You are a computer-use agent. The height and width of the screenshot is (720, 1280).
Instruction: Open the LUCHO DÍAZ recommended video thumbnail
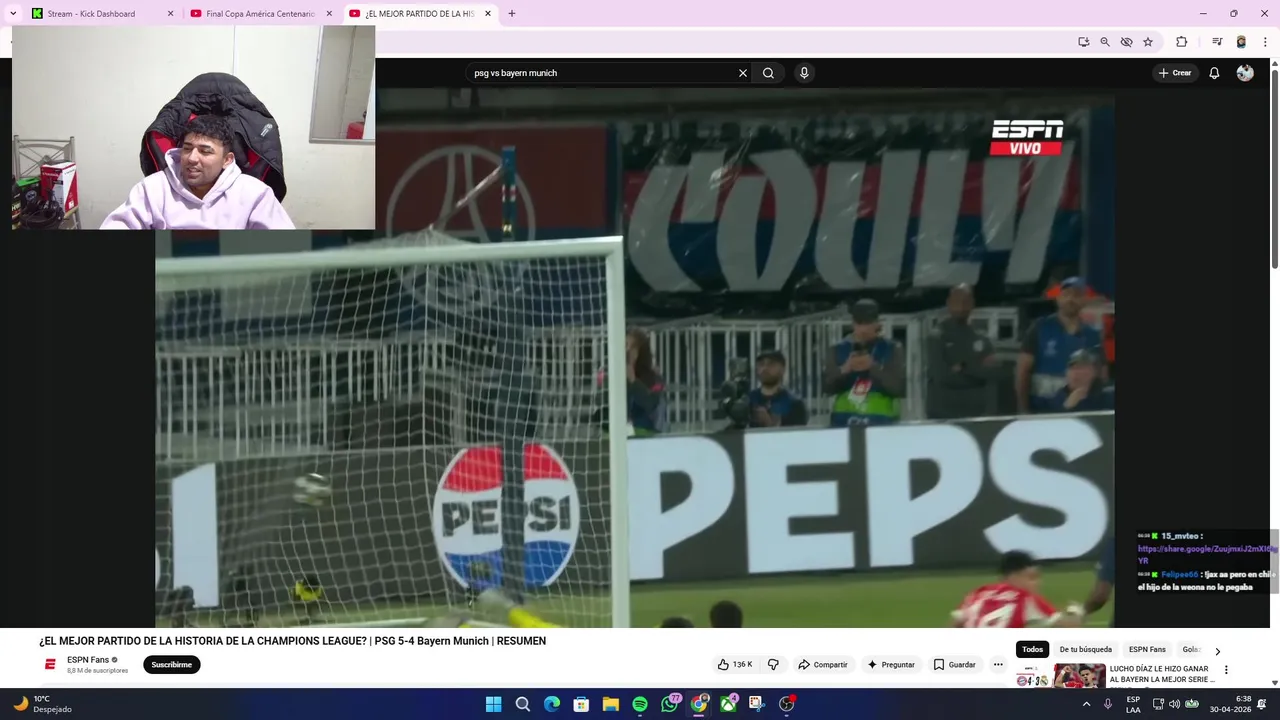pyautogui.click(x=1061, y=675)
